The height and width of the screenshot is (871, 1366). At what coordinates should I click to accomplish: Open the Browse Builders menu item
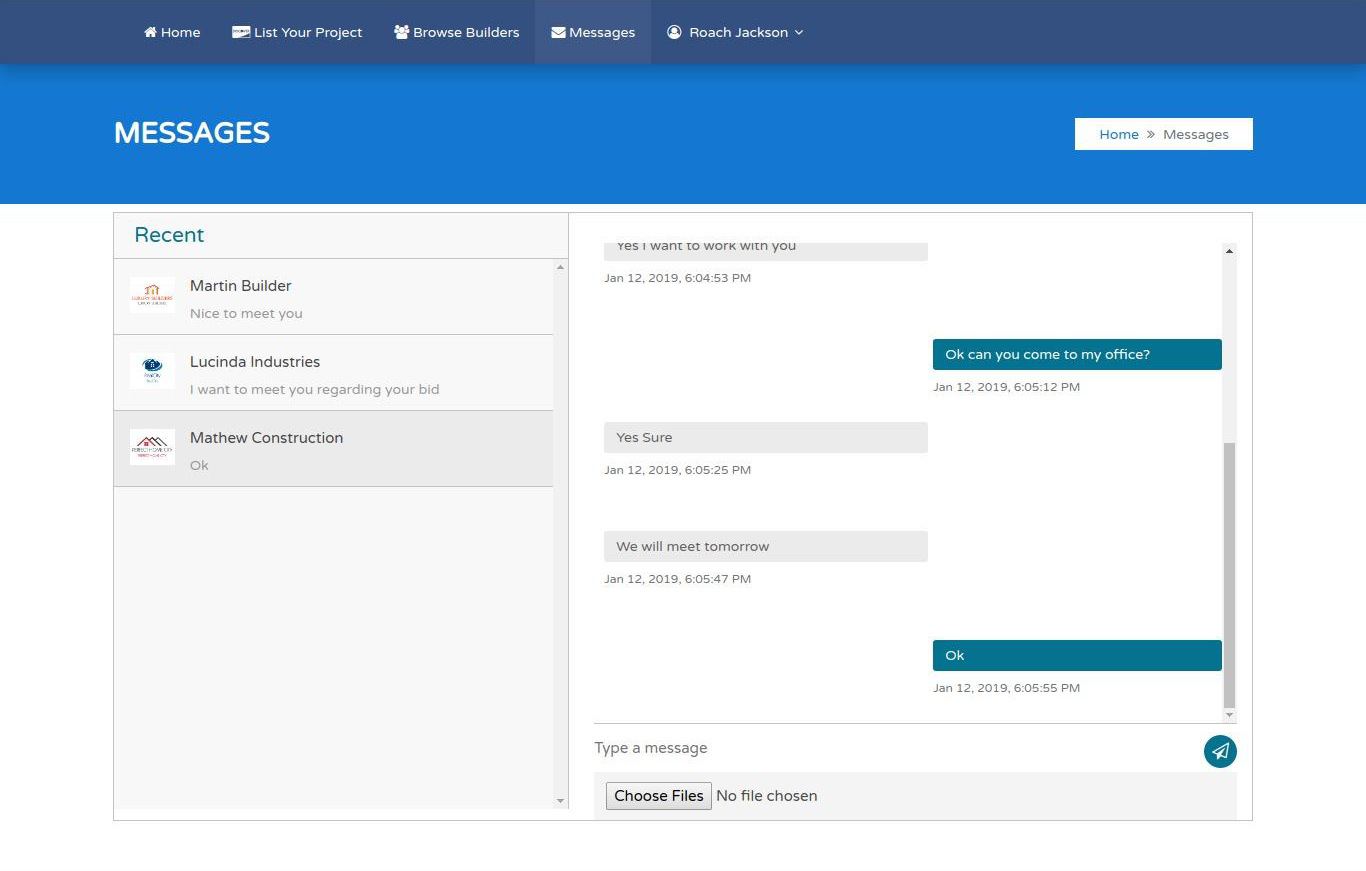point(466,32)
